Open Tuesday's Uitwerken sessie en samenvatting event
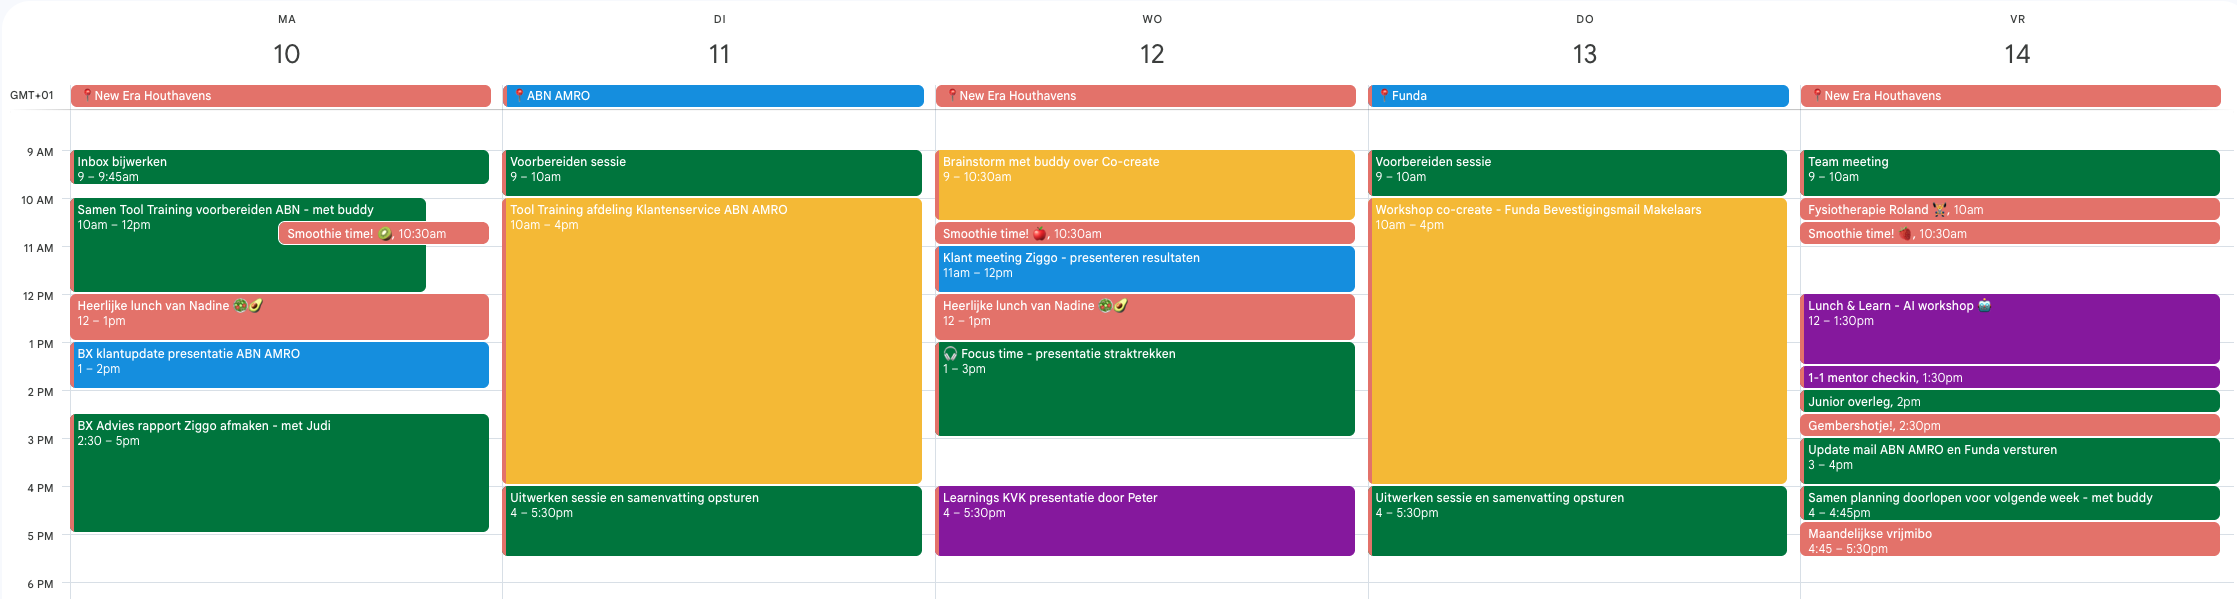Image resolution: width=2237 pixels, height=599 pixels. point(712,521)
